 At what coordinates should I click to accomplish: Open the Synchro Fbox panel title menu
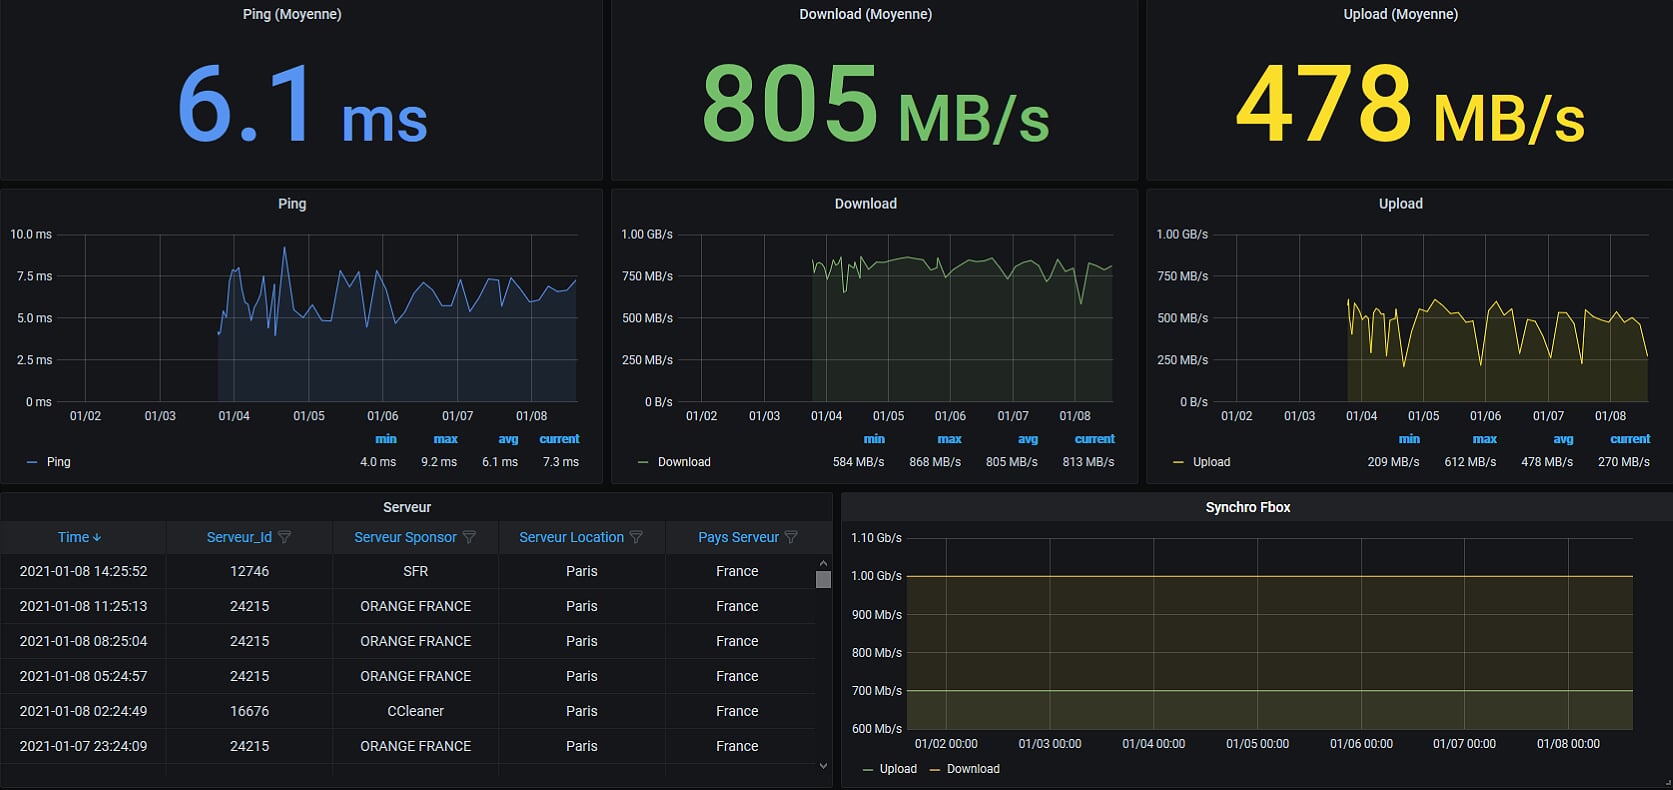click(1247, 507)
